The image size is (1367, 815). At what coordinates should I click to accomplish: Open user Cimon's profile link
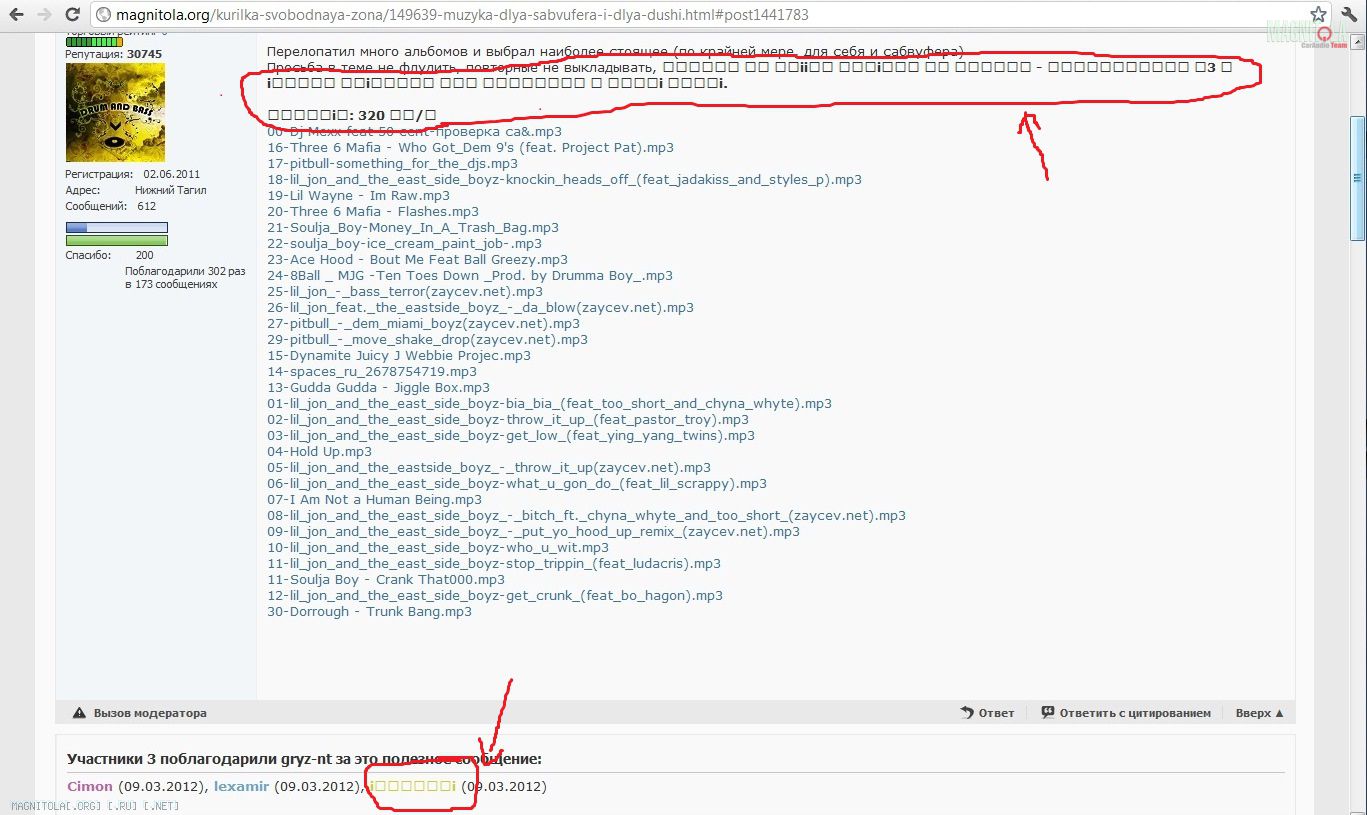(x=90, y=786)
